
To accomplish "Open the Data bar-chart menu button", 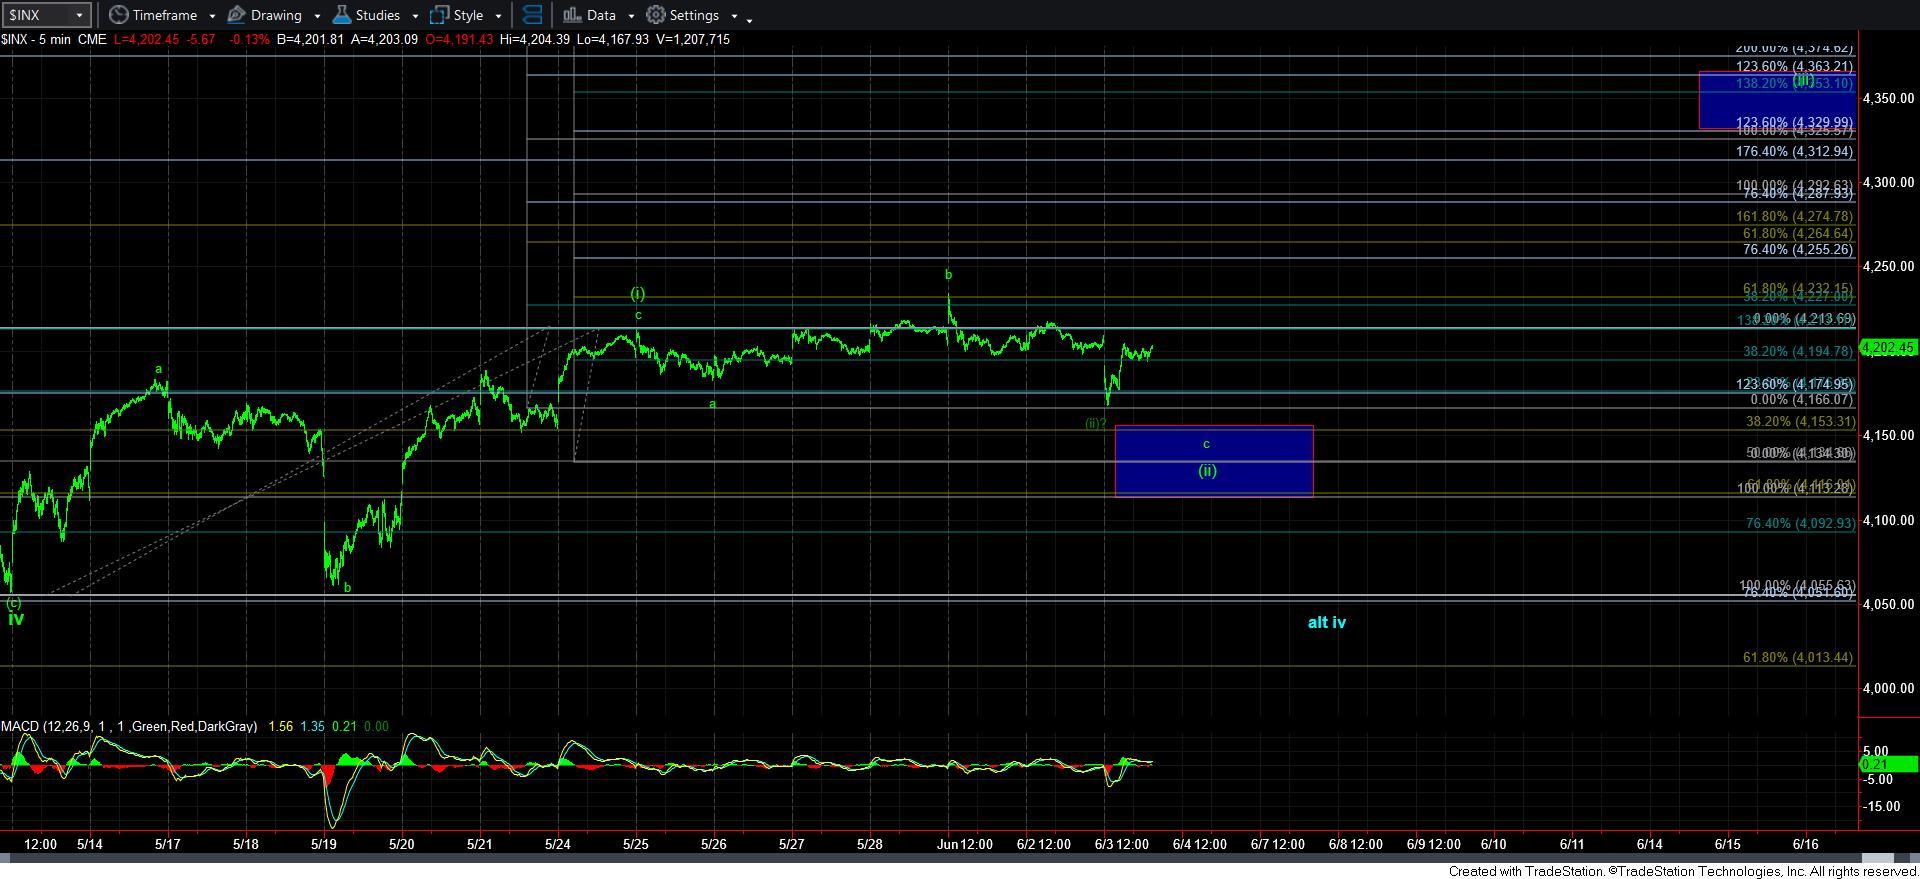I will (x=589, y=15).
